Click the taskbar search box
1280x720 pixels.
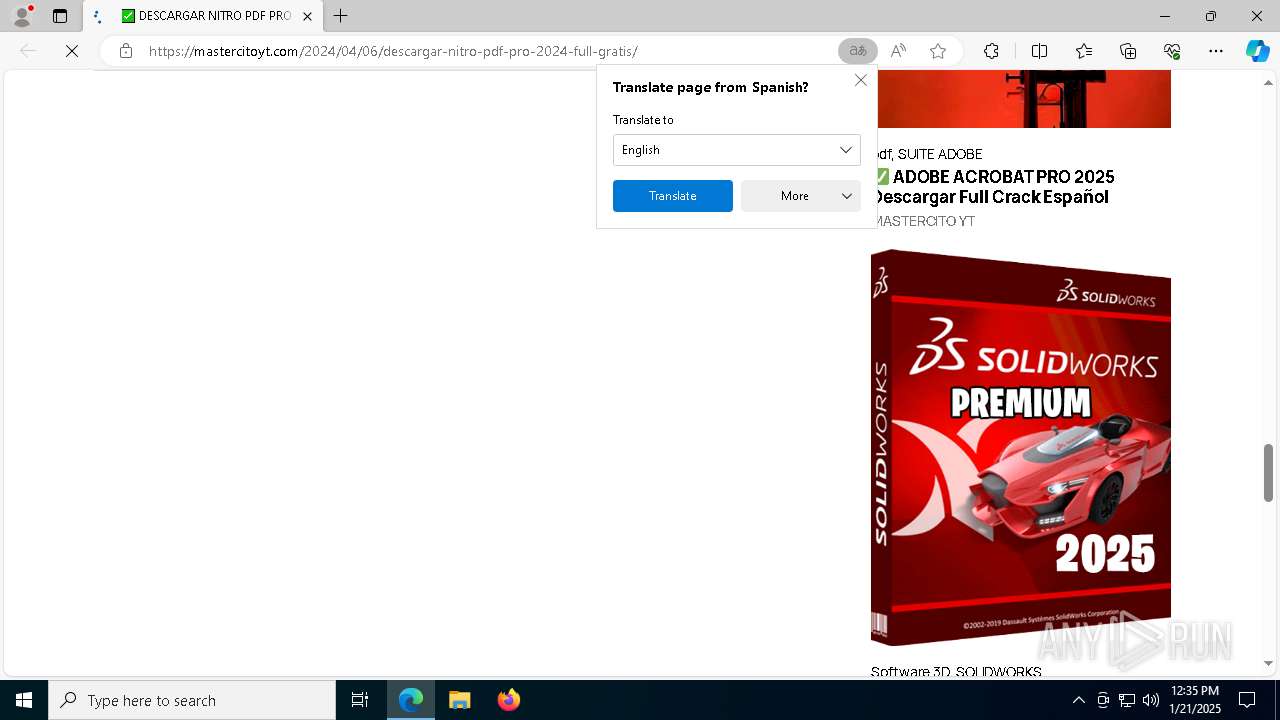point(192,700)
